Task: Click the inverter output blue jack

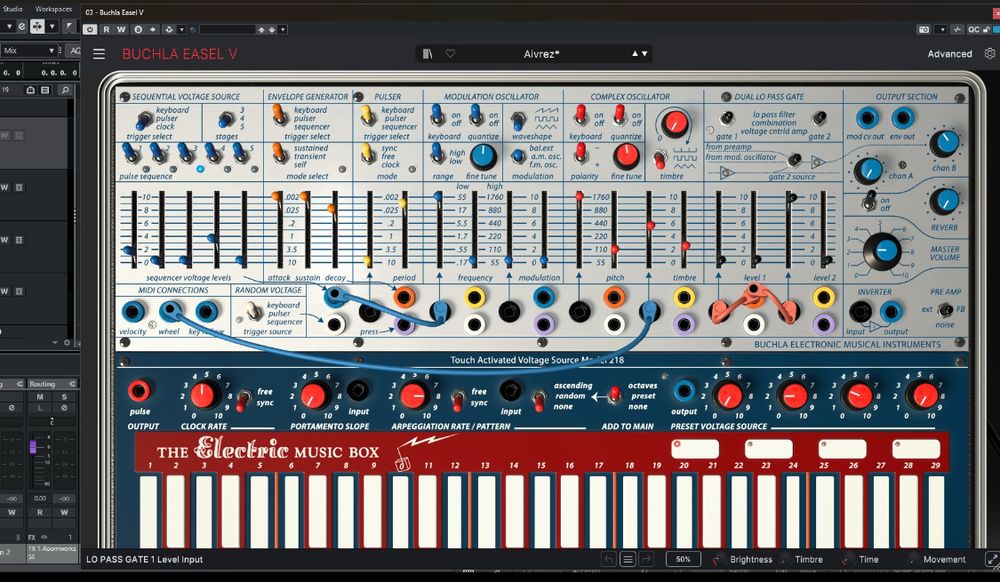Action: pos(891,312)
